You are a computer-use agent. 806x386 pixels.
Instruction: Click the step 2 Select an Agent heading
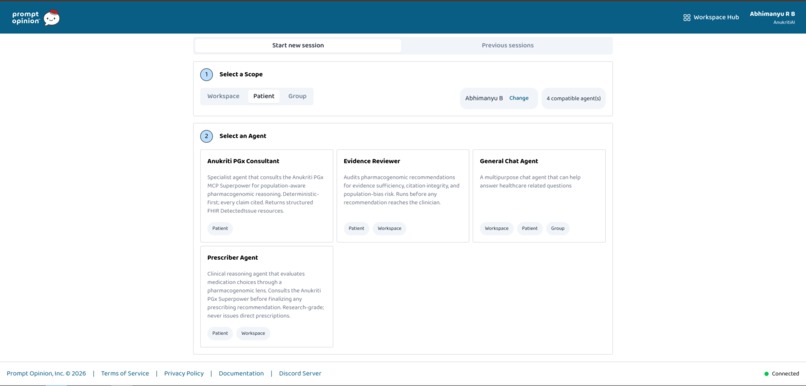click(x=243, y=136)
